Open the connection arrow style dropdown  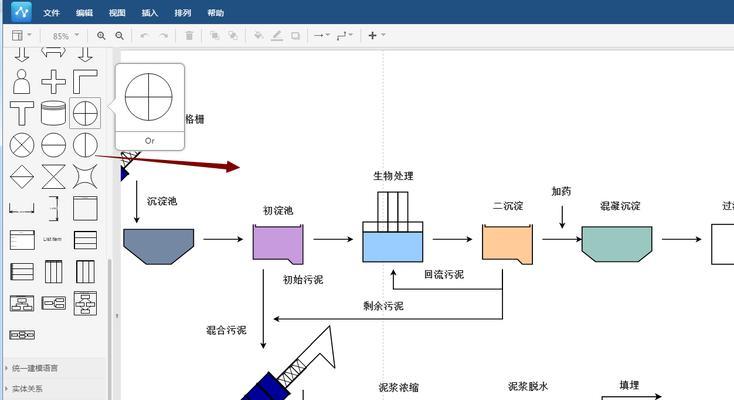click(x=322, y=36)
